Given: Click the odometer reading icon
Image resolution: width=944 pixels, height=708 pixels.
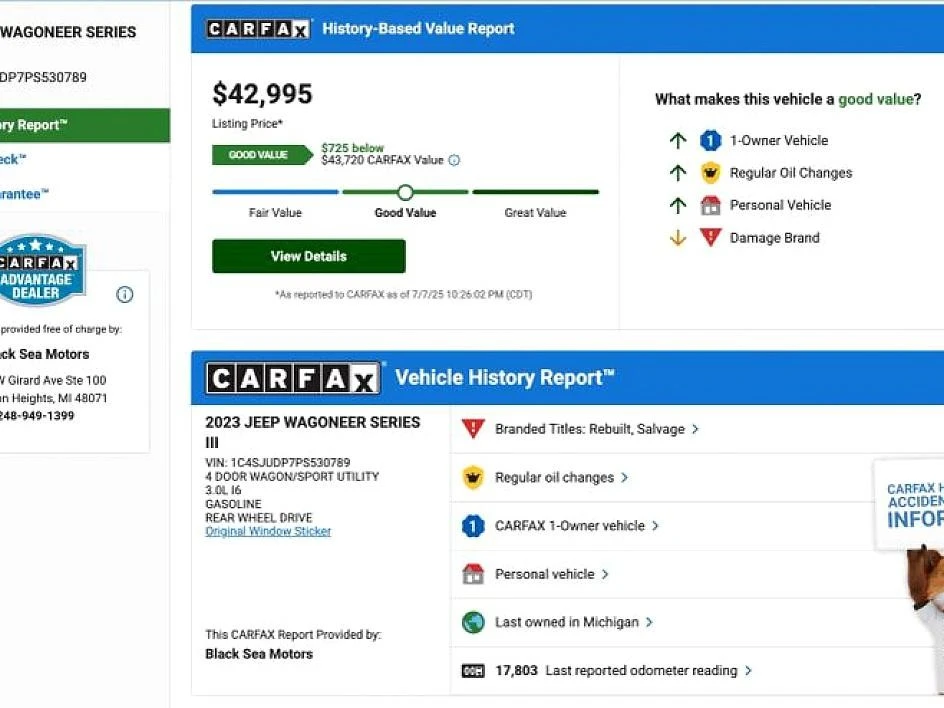Looking at the screenshot, I should (473, 671).
